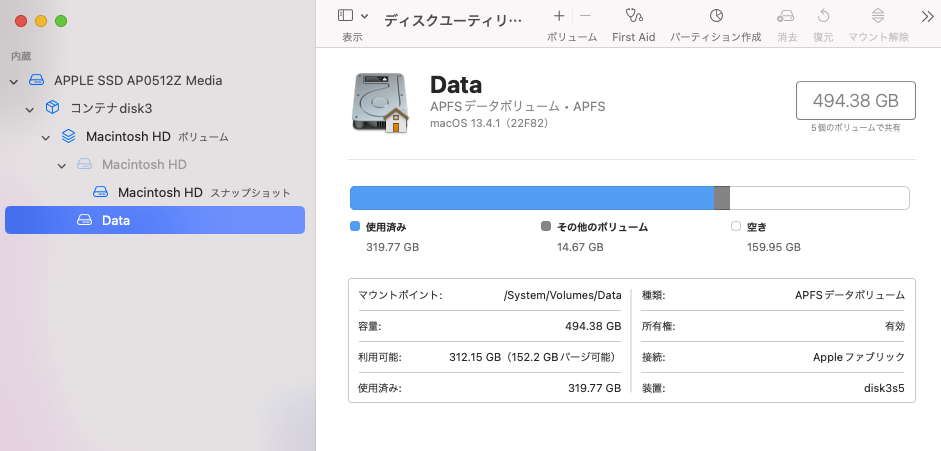Screen dimensions: 941x451
Task: Click the gray その他のボリューム legend swatch
Action: [x=546, y=227]
